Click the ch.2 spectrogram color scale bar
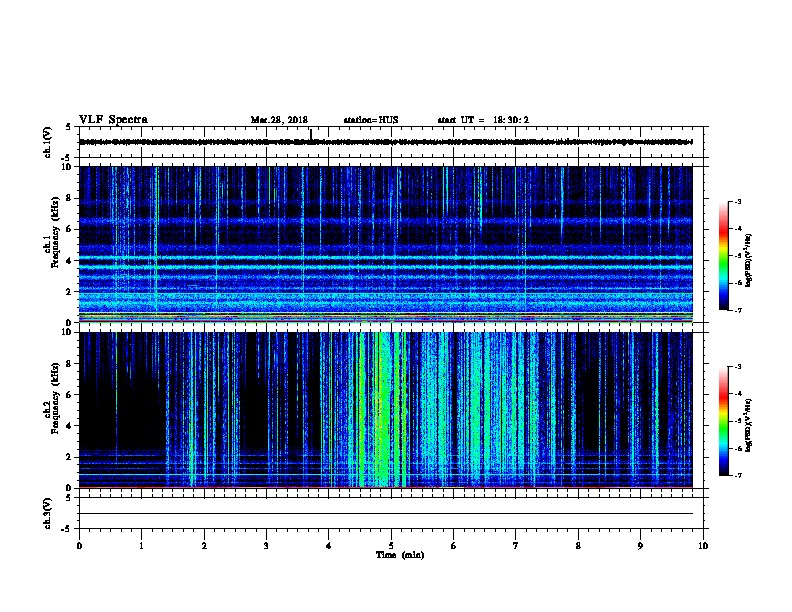The image size is (792, 612). (x=724, y=421)
